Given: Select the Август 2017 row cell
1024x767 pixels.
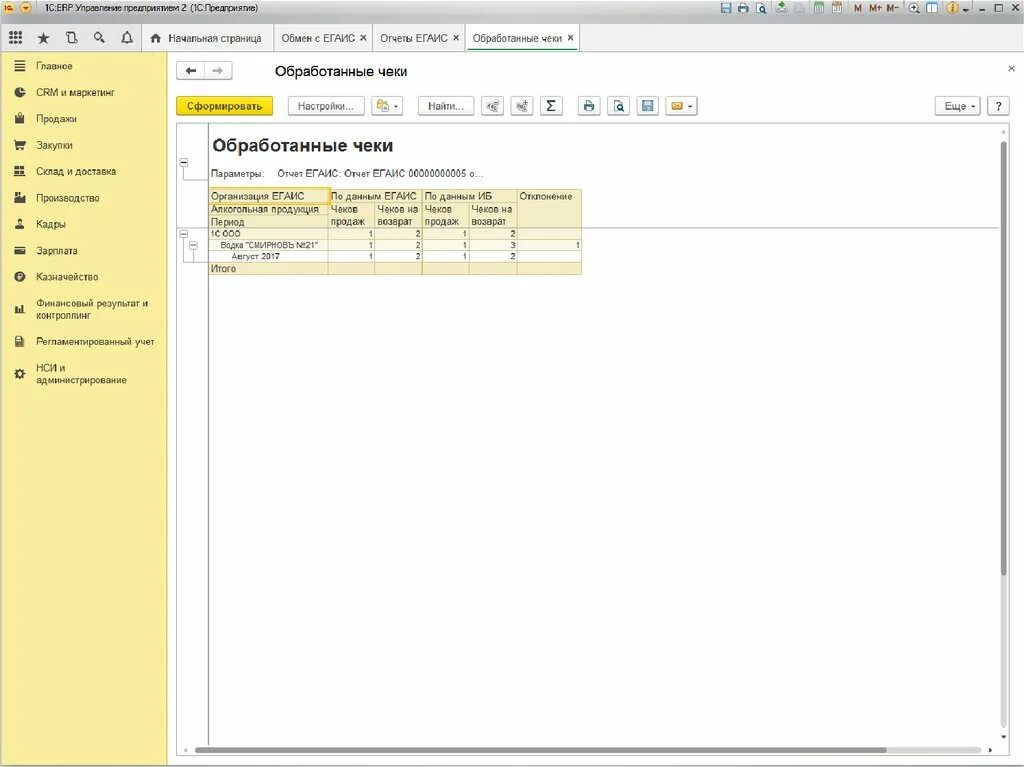Looking at the screenshot, I should tap(268, 256).
